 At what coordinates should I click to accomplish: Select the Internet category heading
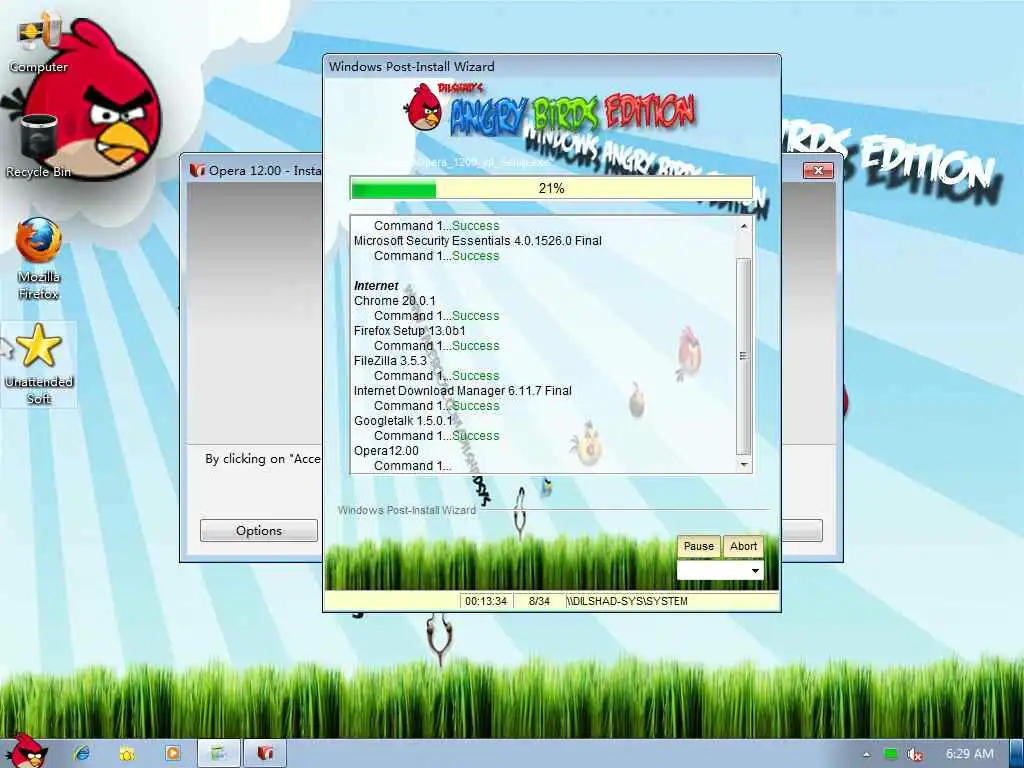(x=376, y=286)
